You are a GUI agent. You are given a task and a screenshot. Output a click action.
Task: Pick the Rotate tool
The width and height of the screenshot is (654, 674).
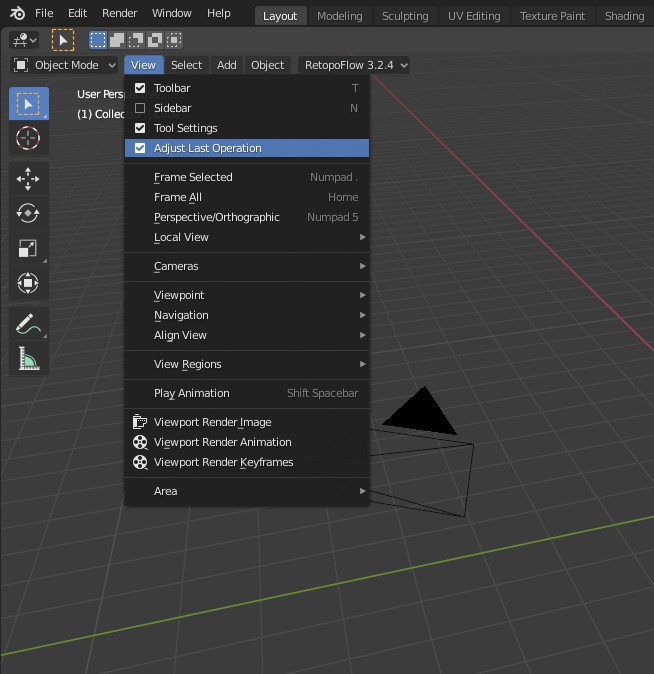tap(28, 214)
